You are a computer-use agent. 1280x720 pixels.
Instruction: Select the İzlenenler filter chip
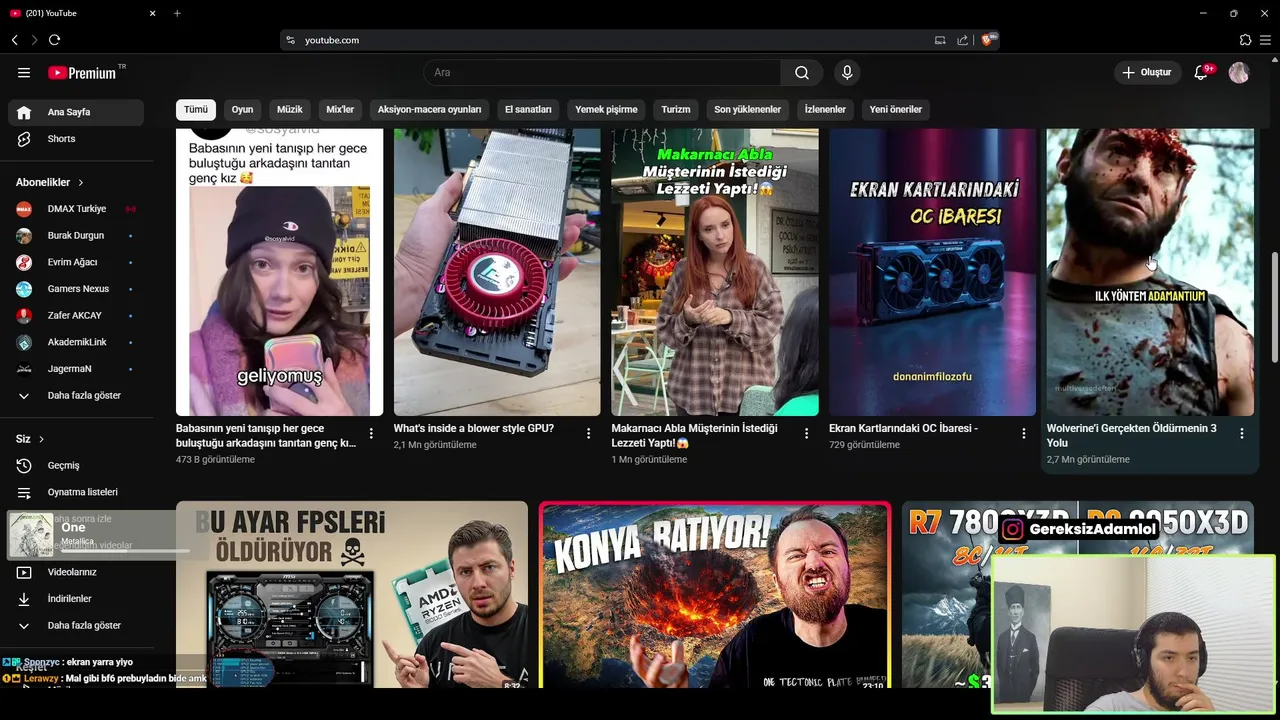tap(825, 109)
